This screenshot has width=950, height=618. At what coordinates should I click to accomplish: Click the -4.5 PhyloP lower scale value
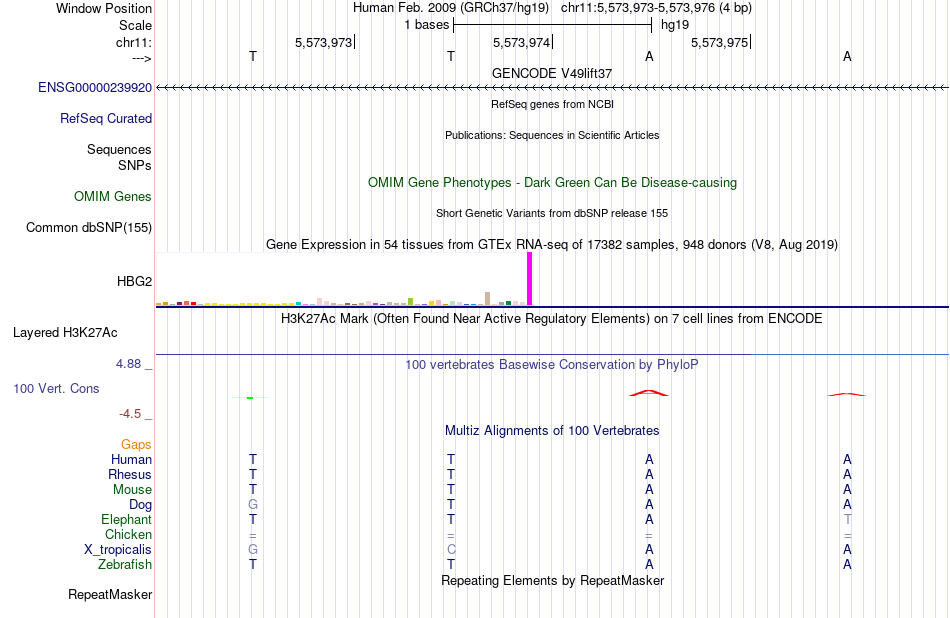130,414
